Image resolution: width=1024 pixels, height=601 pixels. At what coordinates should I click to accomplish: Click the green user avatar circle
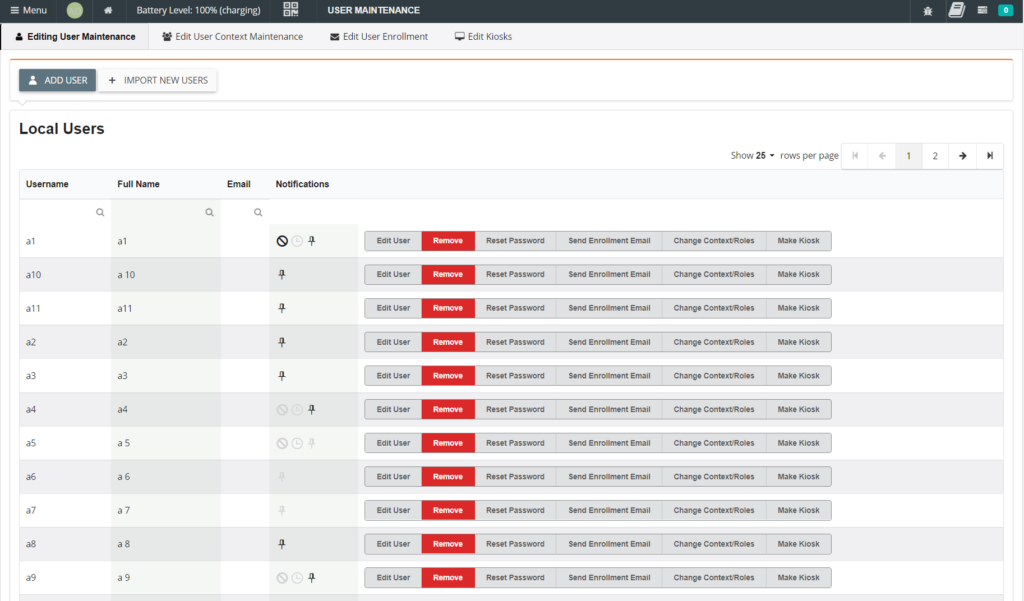(x=75, y=10)
